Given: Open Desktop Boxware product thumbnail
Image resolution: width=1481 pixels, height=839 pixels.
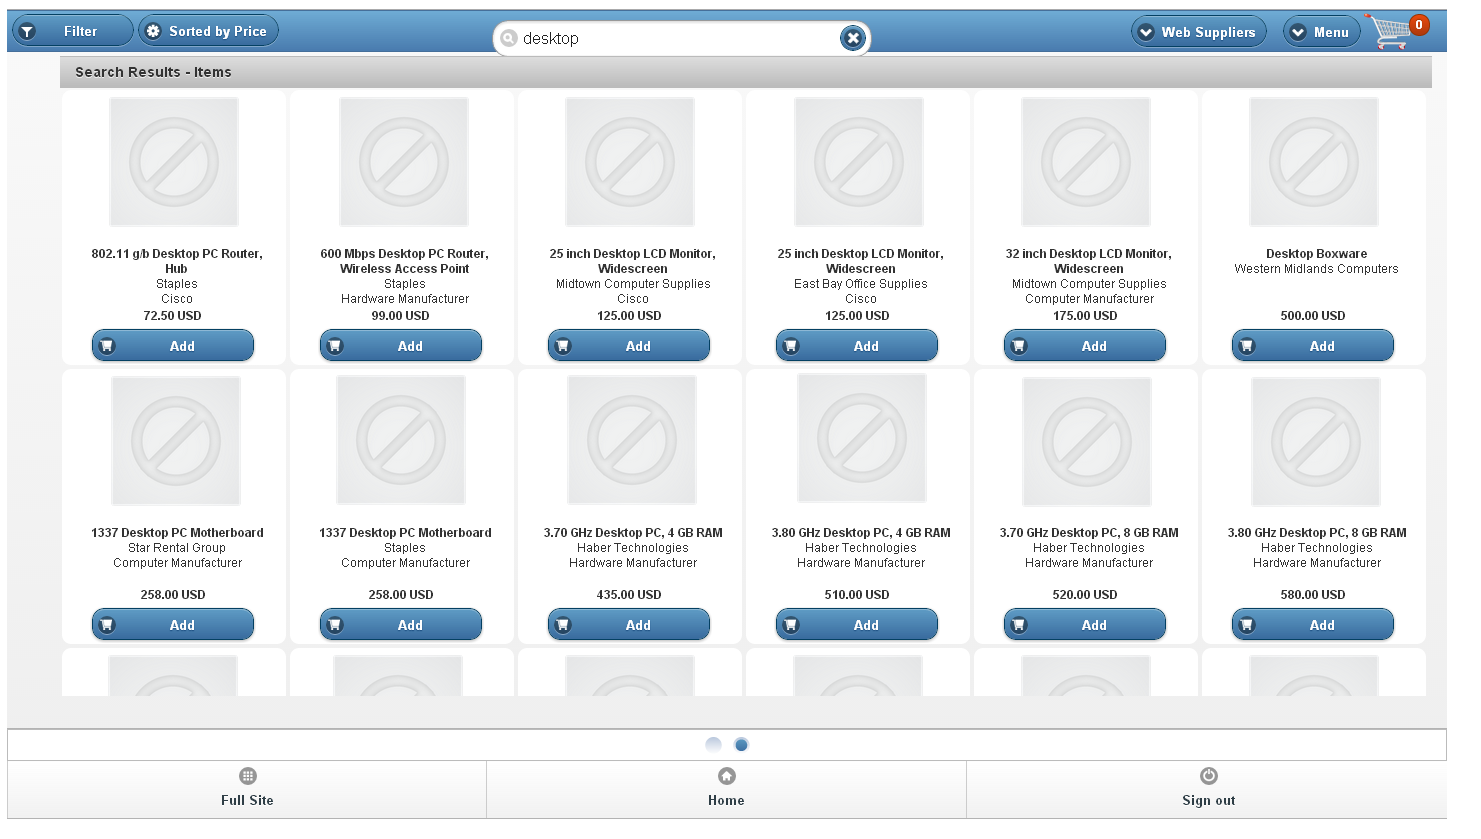Looking at the screenshot, I should pyautogui.click(x=1314, y=162).
